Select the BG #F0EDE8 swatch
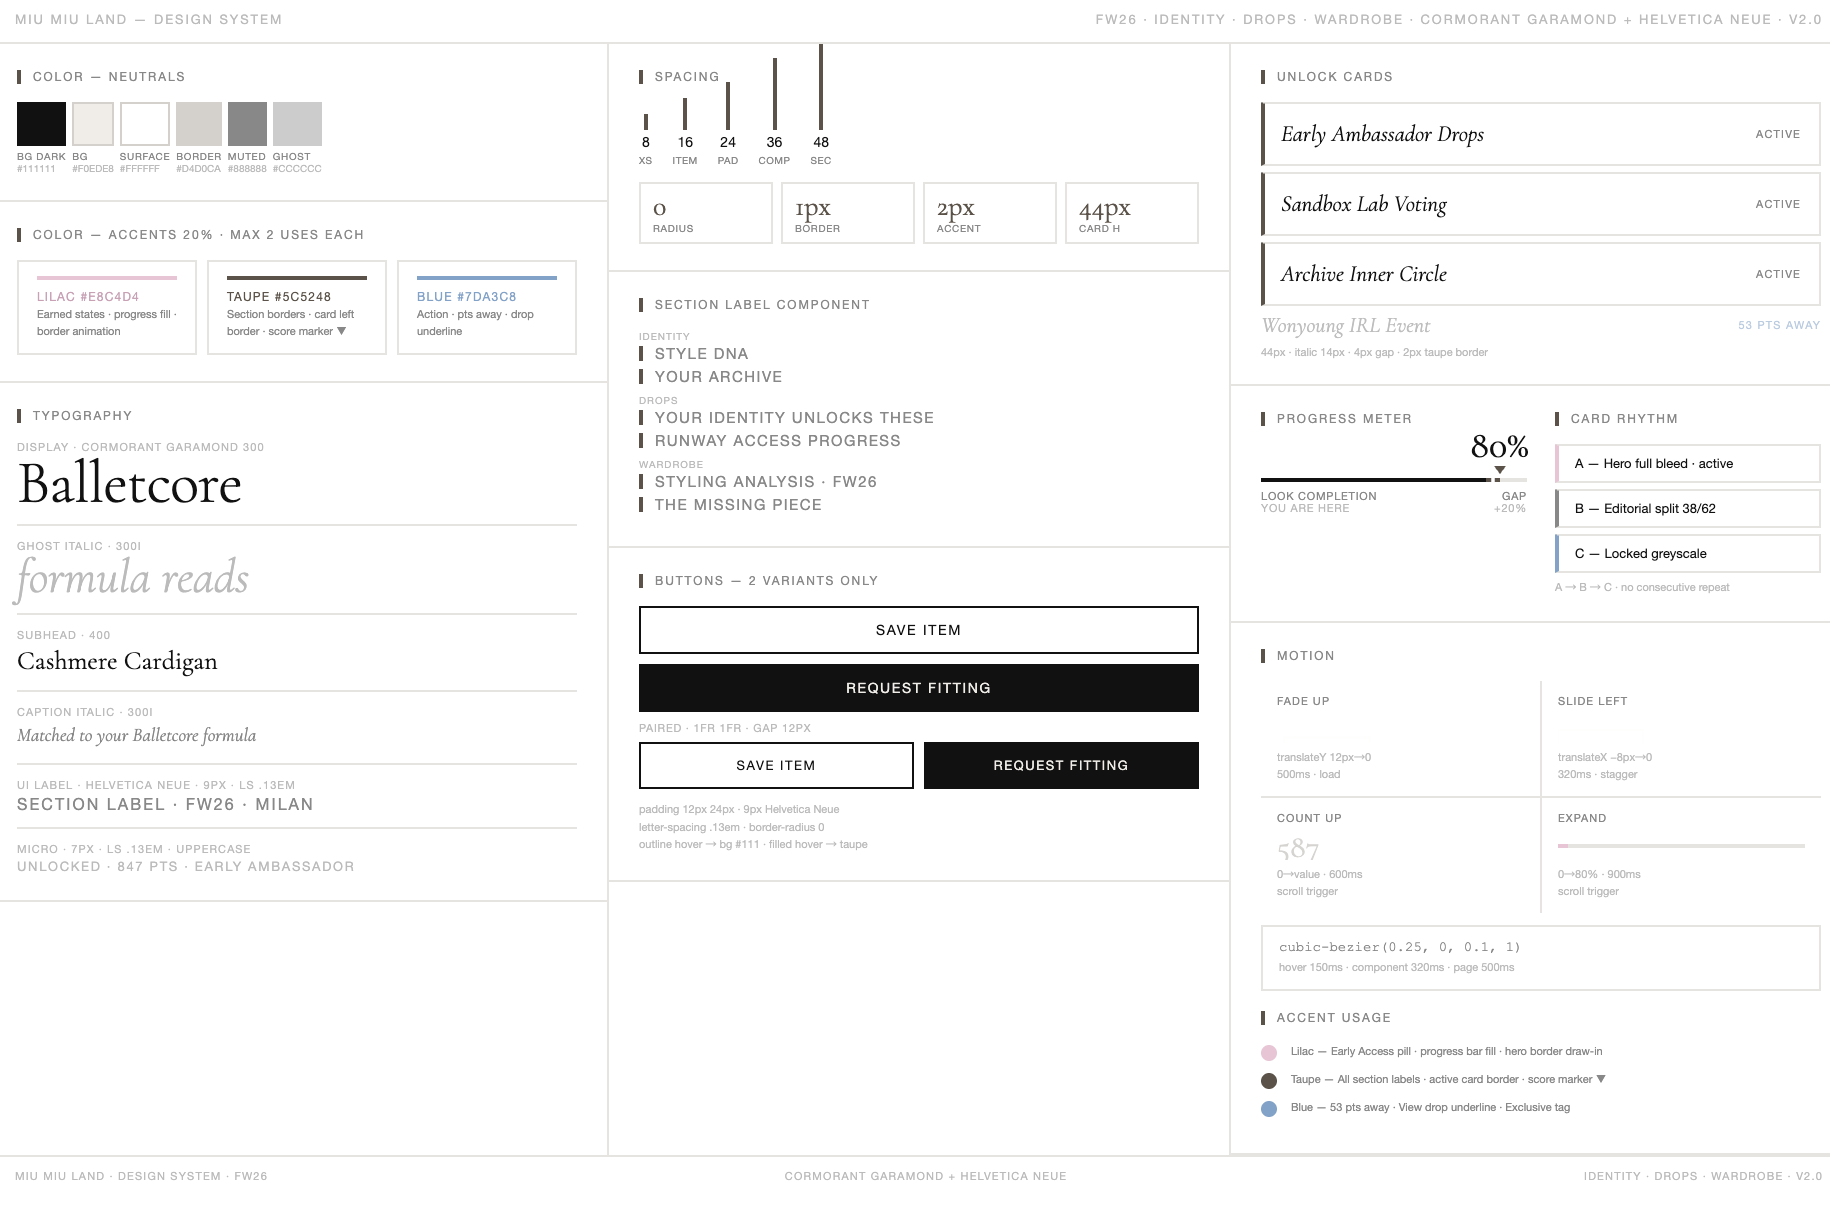The width and height of the screenshot is (1830, 1216). (93, 124)
